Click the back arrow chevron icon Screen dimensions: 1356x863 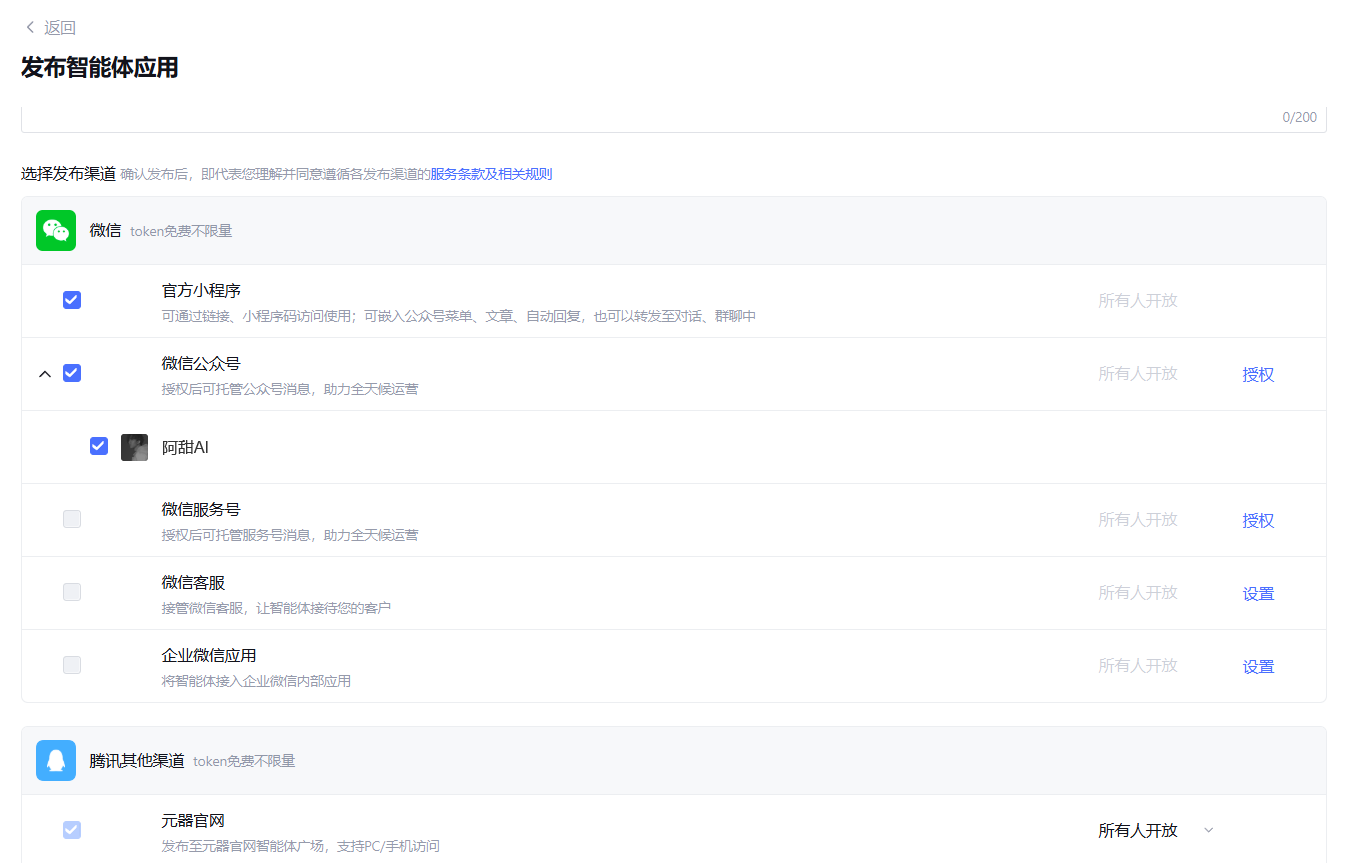coord(30,28)
